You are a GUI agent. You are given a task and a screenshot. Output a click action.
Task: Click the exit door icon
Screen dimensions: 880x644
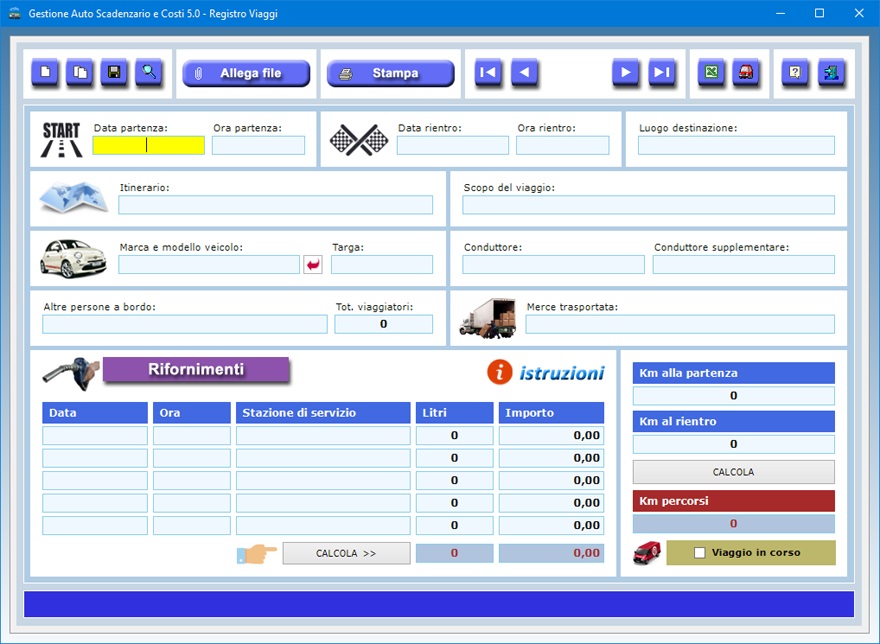[x=831, y=72]
